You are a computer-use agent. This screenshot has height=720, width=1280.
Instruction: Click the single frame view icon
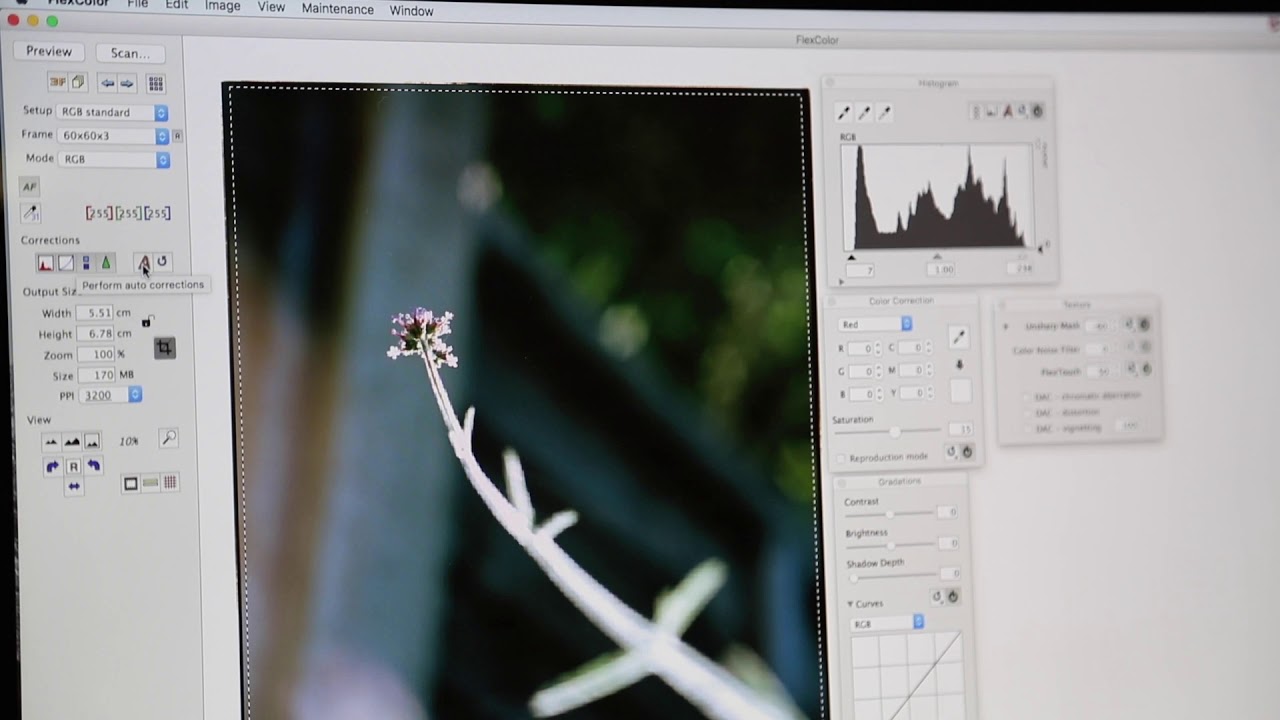130,483
